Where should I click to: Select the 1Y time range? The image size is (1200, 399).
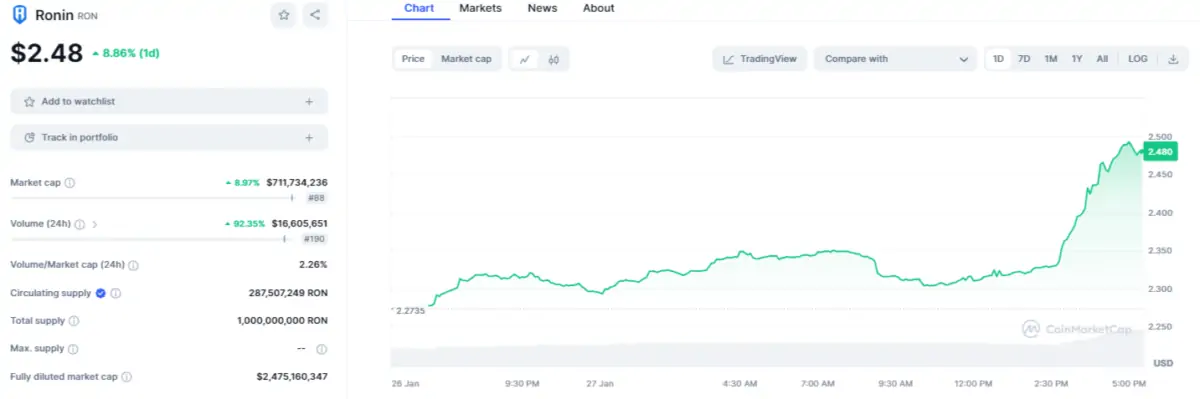click(1077, 59)
